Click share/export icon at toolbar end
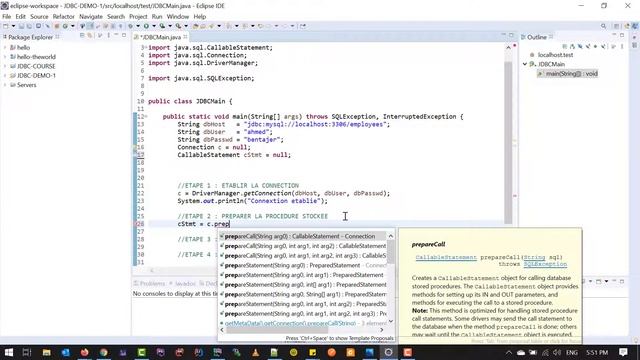 pyautogui.click(x=303, y=26)
